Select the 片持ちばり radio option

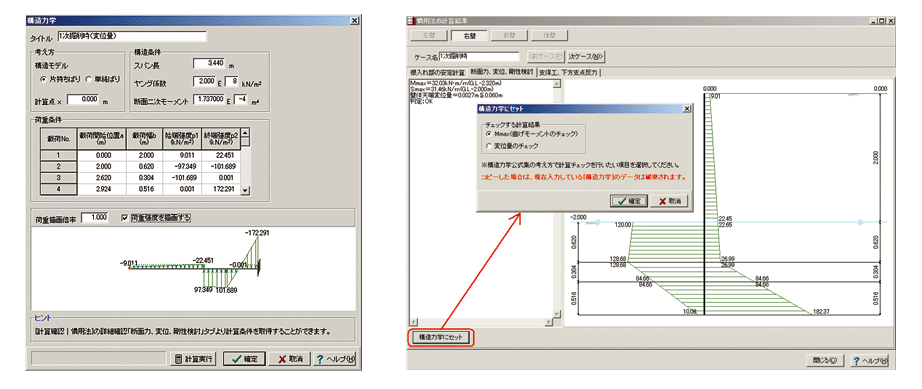tap(61, 79)
